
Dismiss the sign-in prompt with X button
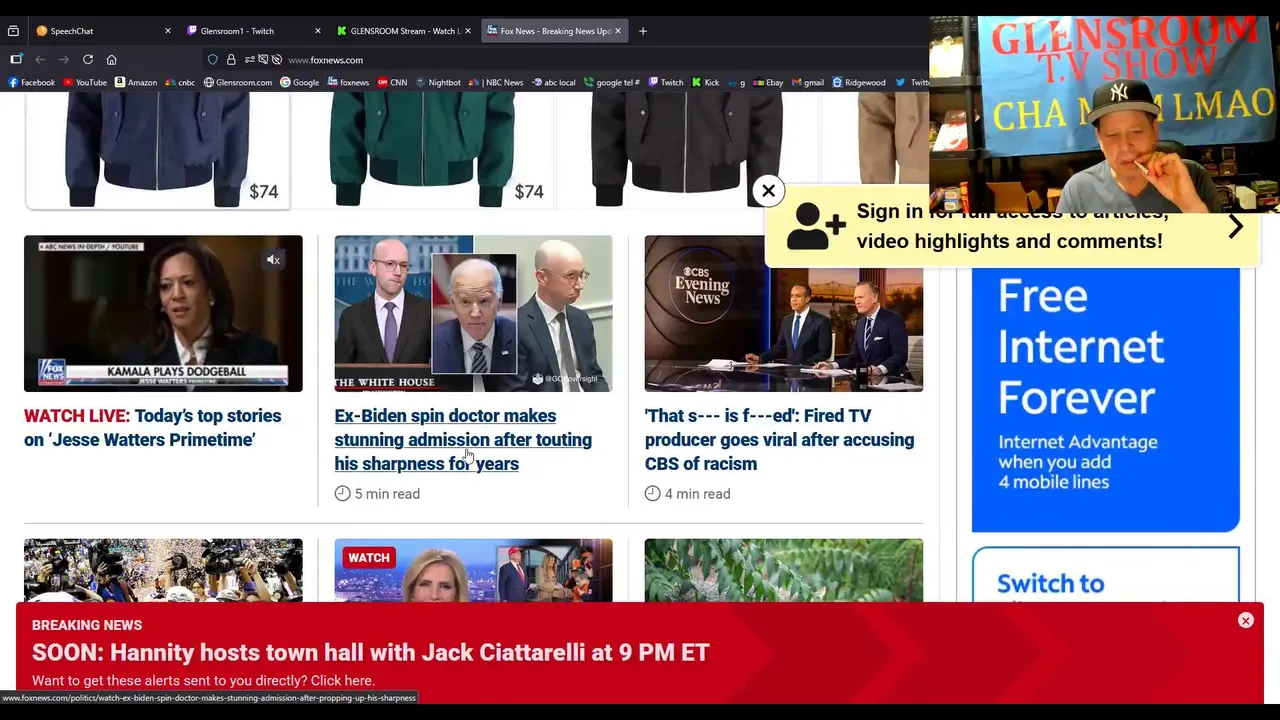768,190
